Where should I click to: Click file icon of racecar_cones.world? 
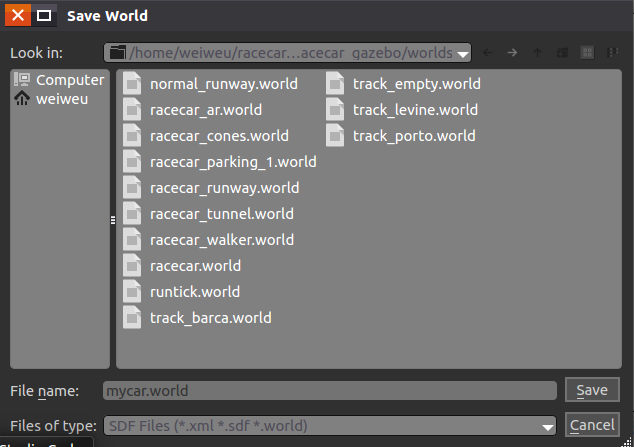pos(132,136)
